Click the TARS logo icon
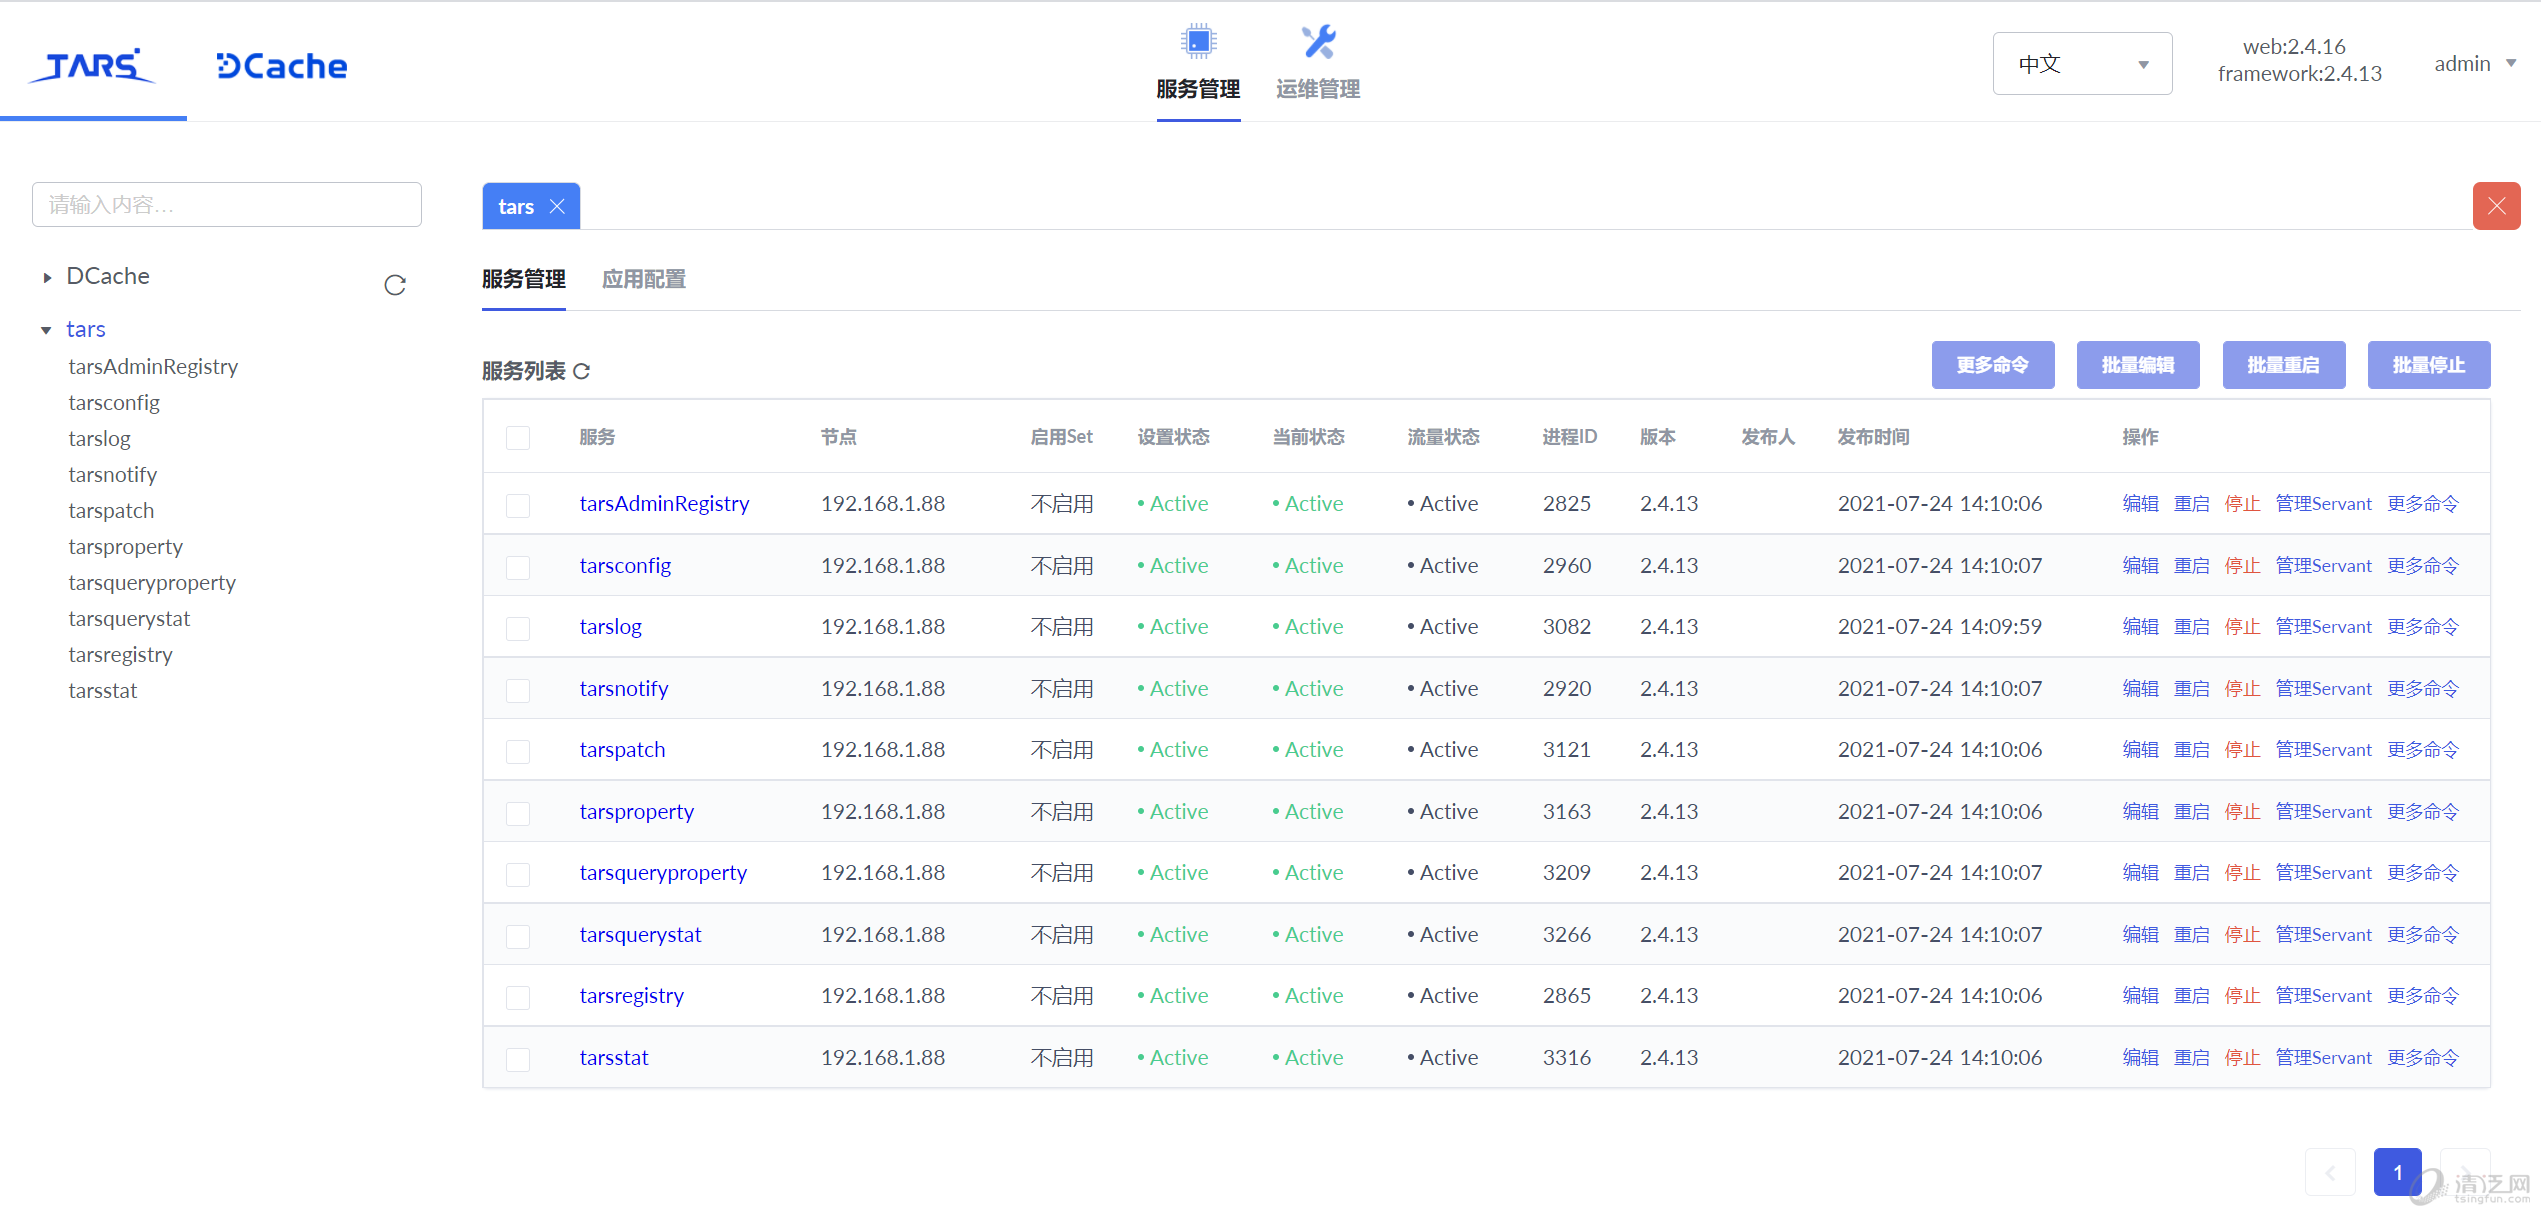 pyautogui.click(x=93, y=65)
